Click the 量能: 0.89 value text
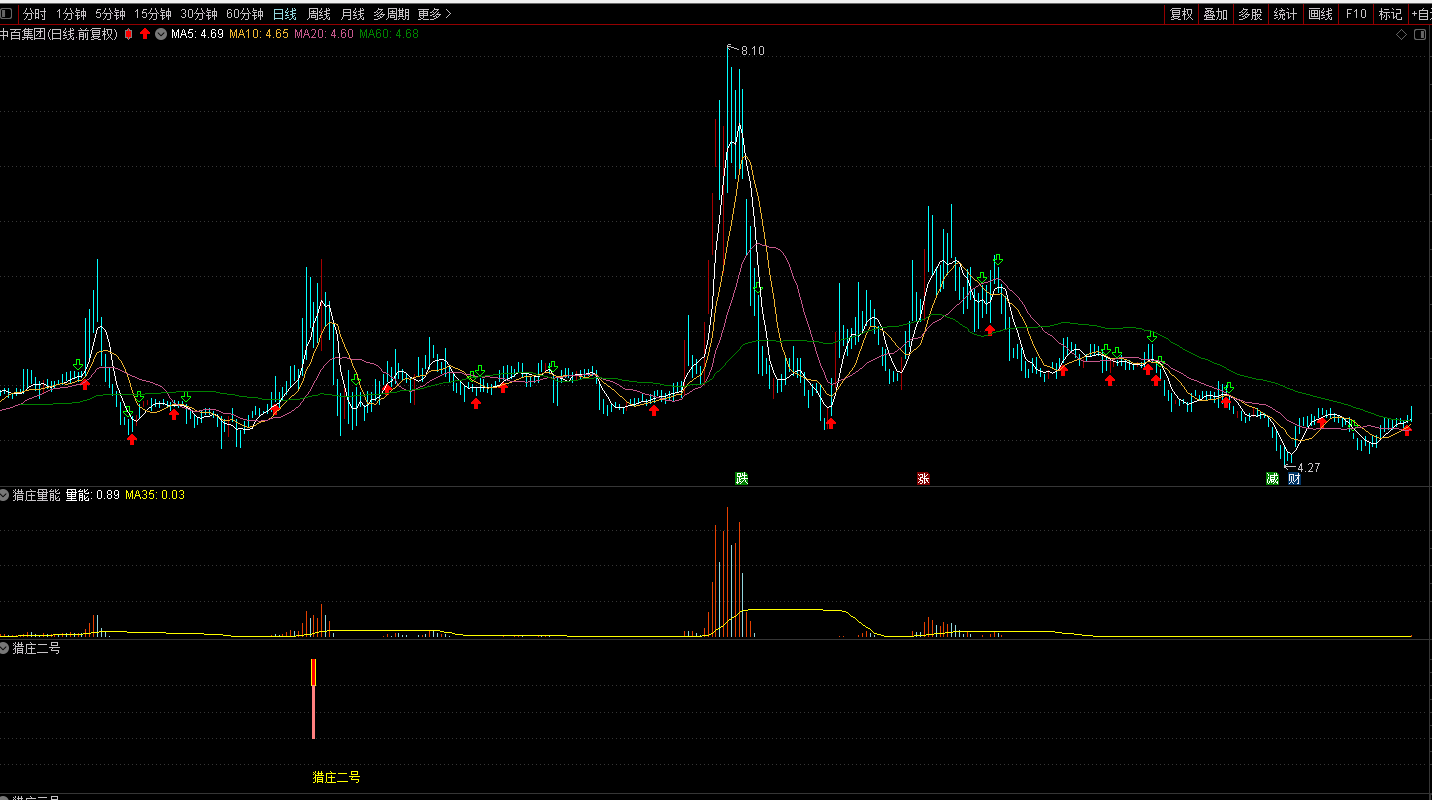 92,495
